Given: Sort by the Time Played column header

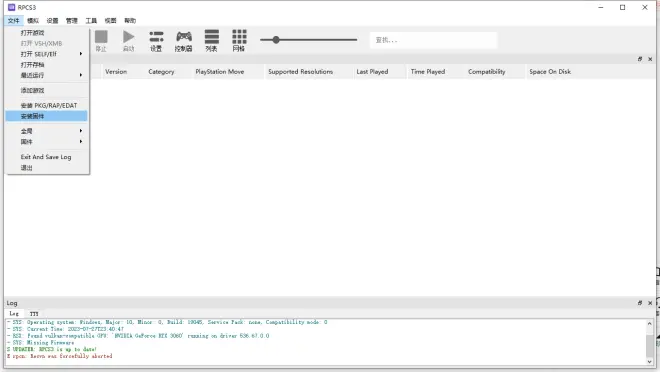Looking at the screenshot, I should click(428, 72).
